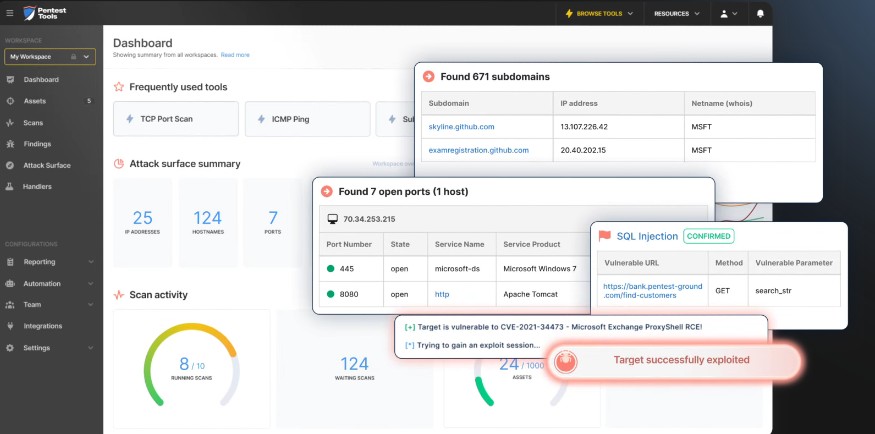Click the star icon beside Frequently used tools
This screenshot has height=434, width=875.
click(x=118, y=87)
